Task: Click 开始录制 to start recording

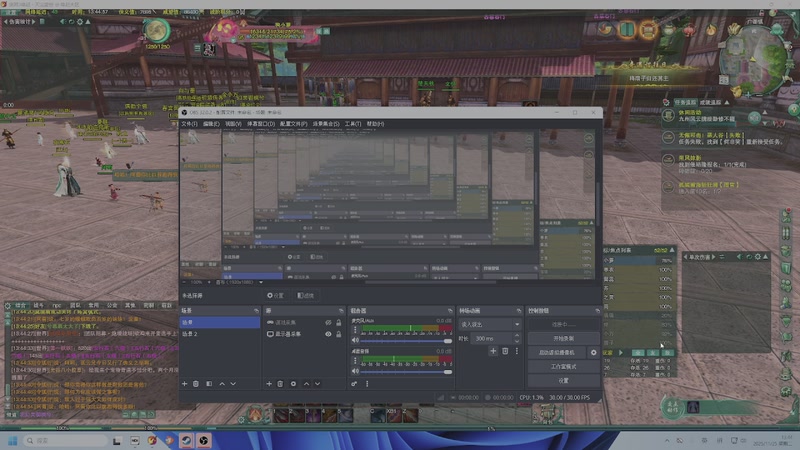Action: tap(564, 338)
